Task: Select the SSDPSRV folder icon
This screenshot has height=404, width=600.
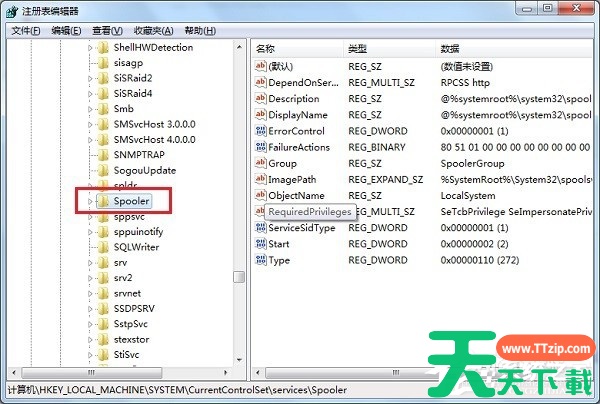Action: click(x=103, y=308)
